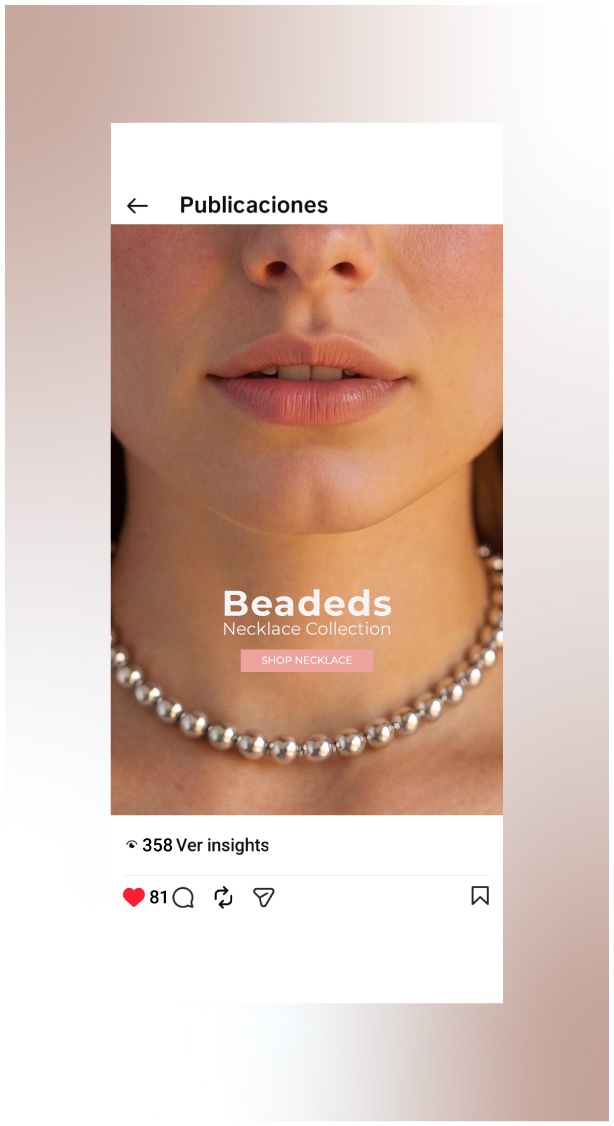
Task: Open Ver insights
Action: coord(223,845)
